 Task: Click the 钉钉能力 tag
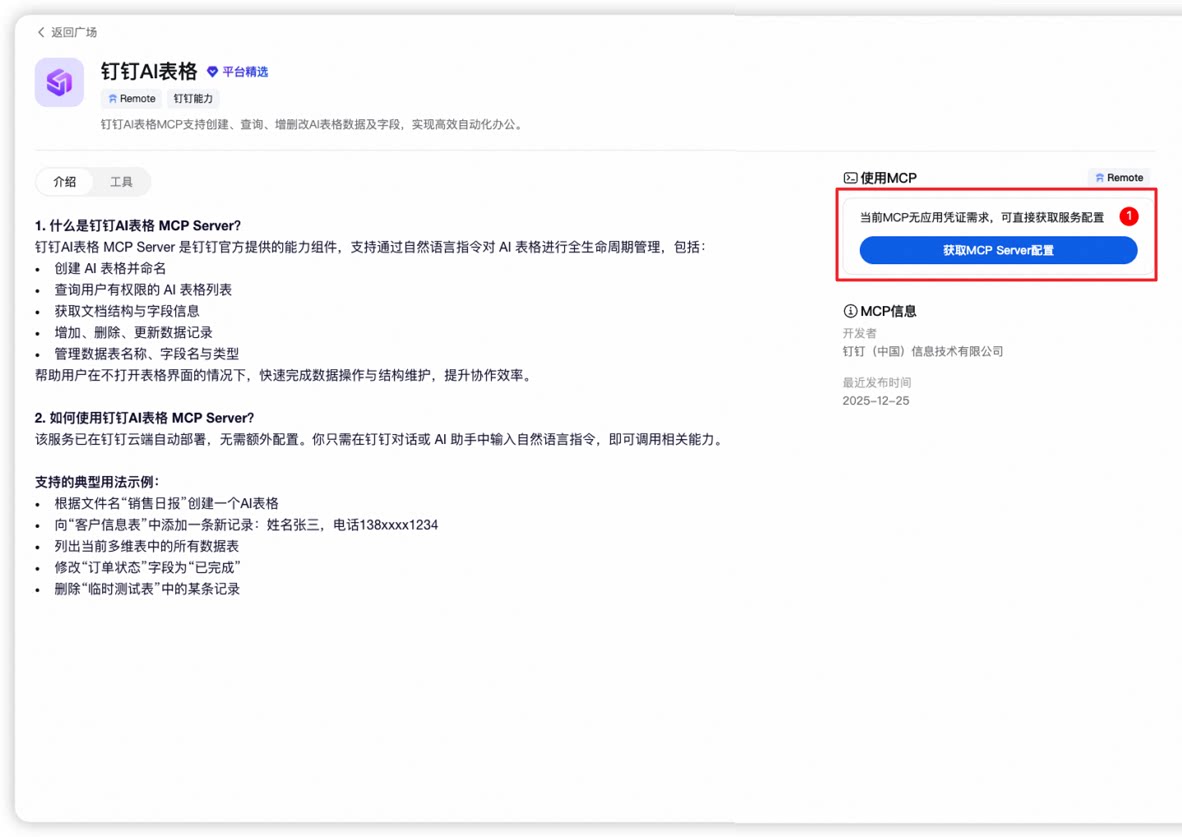click(x=193, y=99)
